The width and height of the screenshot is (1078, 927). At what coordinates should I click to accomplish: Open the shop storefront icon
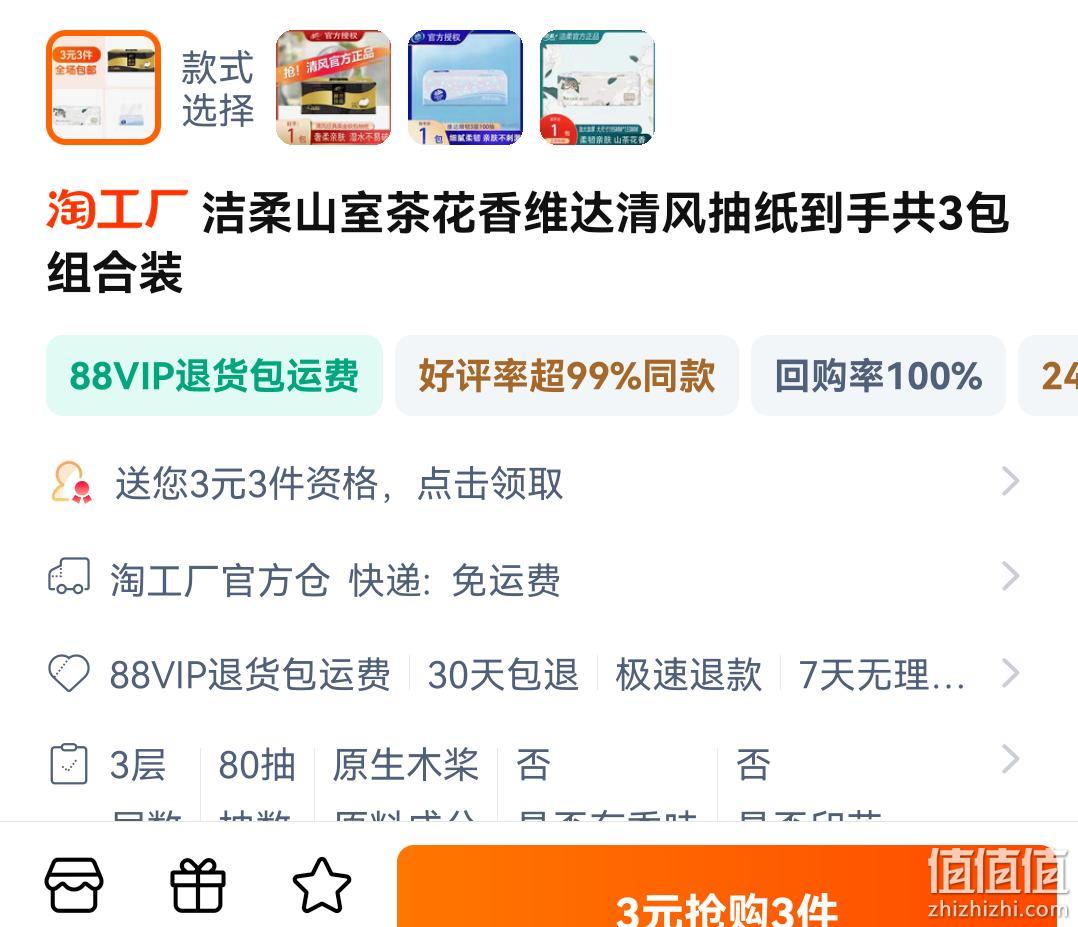point(74,885)
